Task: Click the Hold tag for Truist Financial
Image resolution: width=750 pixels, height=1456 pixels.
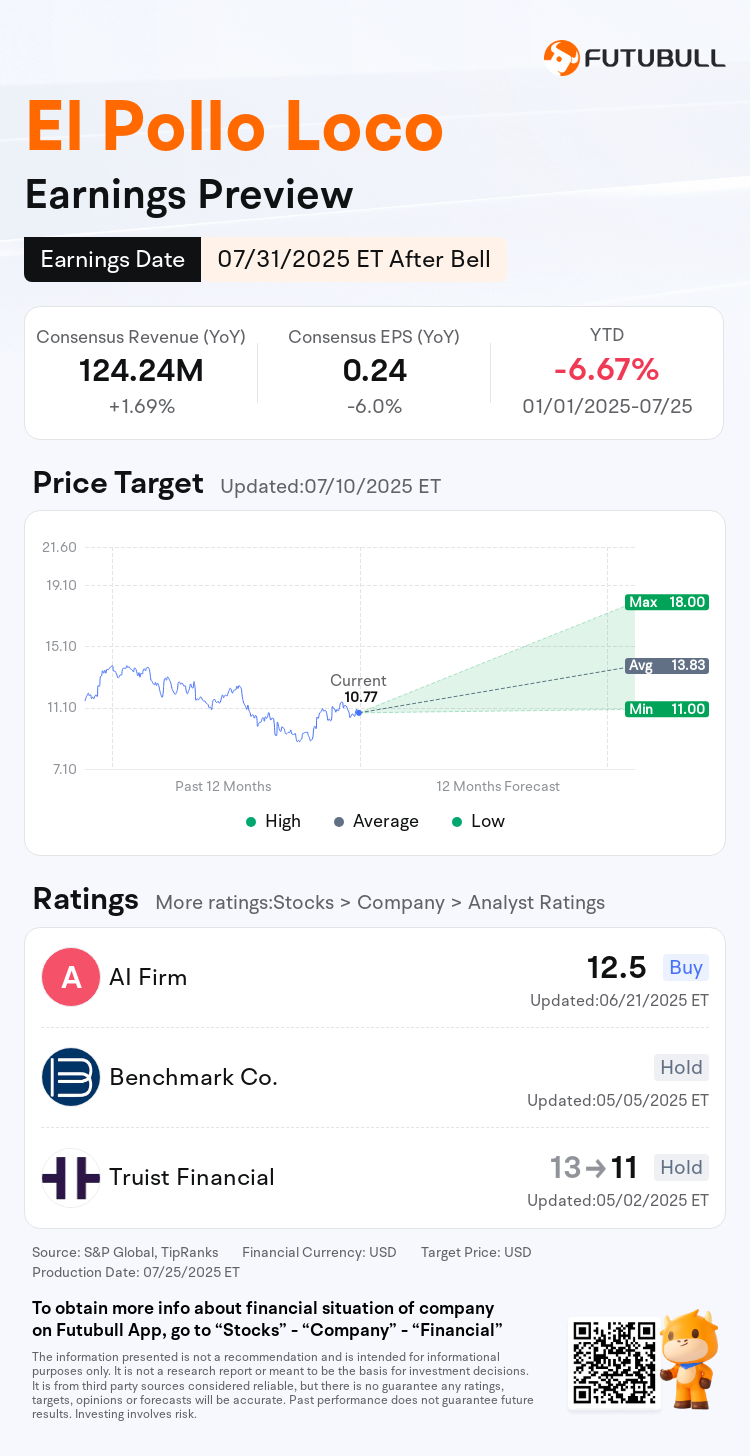Action: [x=681, y=1167]
